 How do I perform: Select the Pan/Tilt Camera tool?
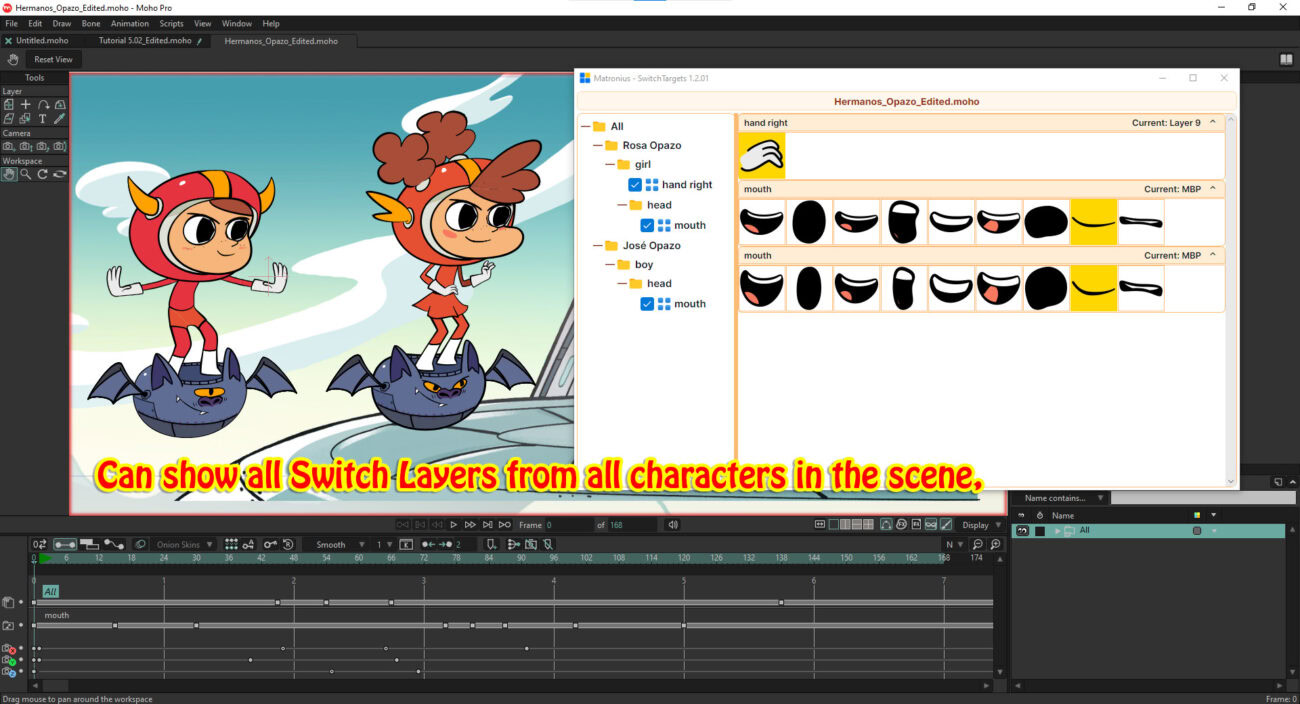point(60,146)
